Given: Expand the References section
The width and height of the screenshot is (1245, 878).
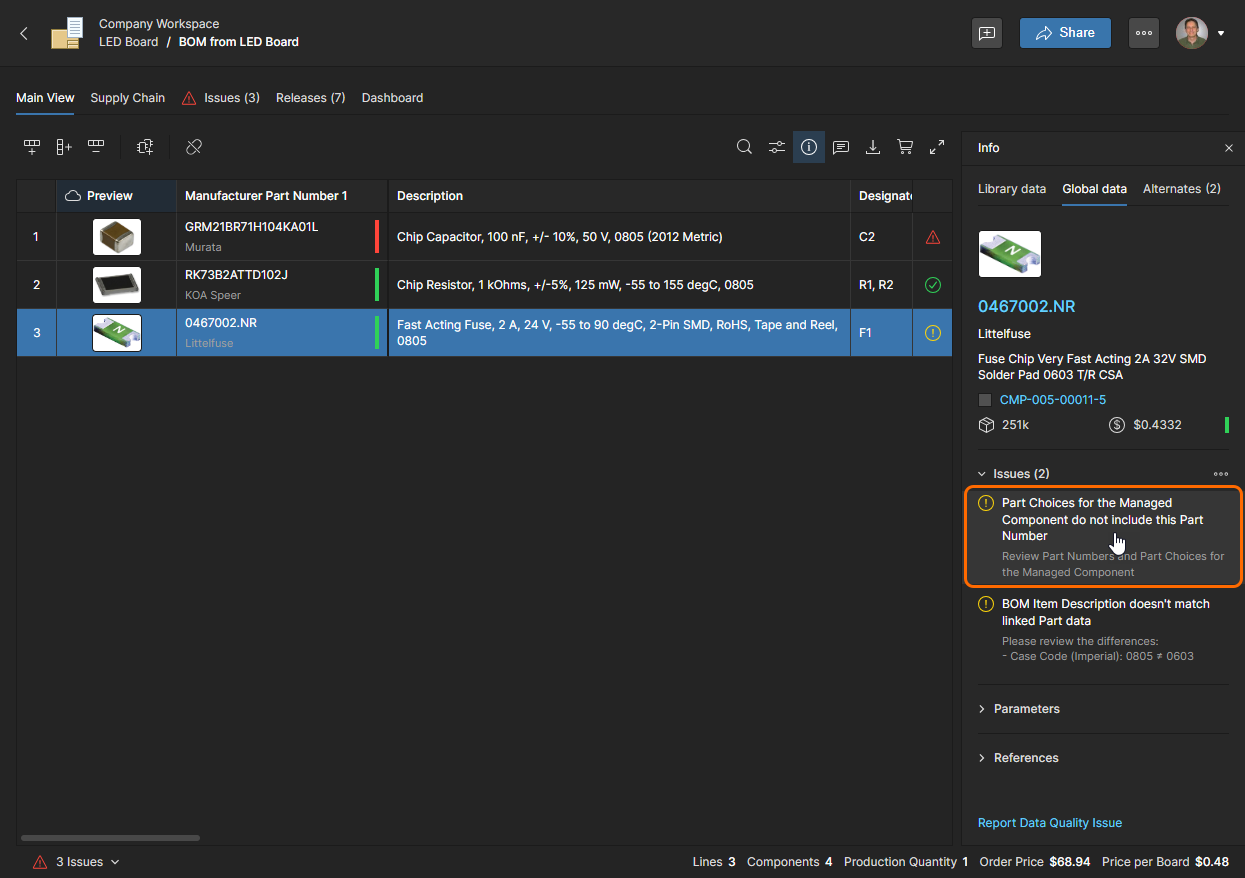Looking at the screenshot, I should coord(1025,758).
